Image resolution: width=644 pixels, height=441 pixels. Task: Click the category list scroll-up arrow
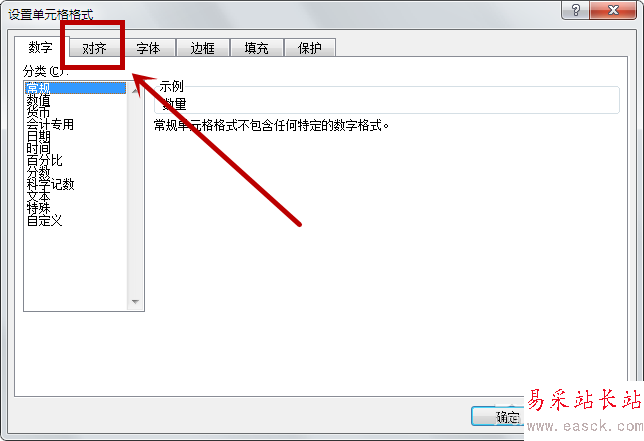pyautogui.click(x=135, y=90)
